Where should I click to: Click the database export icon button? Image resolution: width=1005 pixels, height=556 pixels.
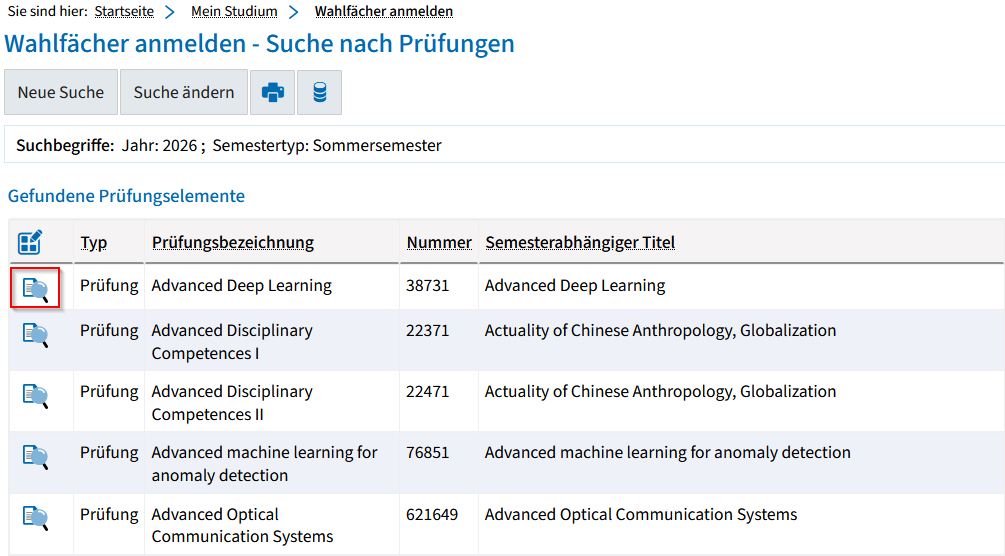pos(319,92)
